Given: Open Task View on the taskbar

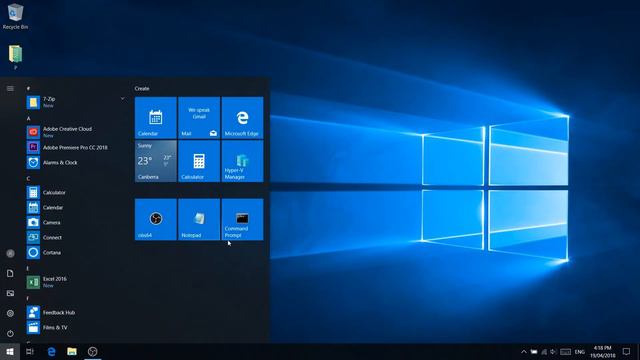Looking at the screenshot, I should [30, 351].
